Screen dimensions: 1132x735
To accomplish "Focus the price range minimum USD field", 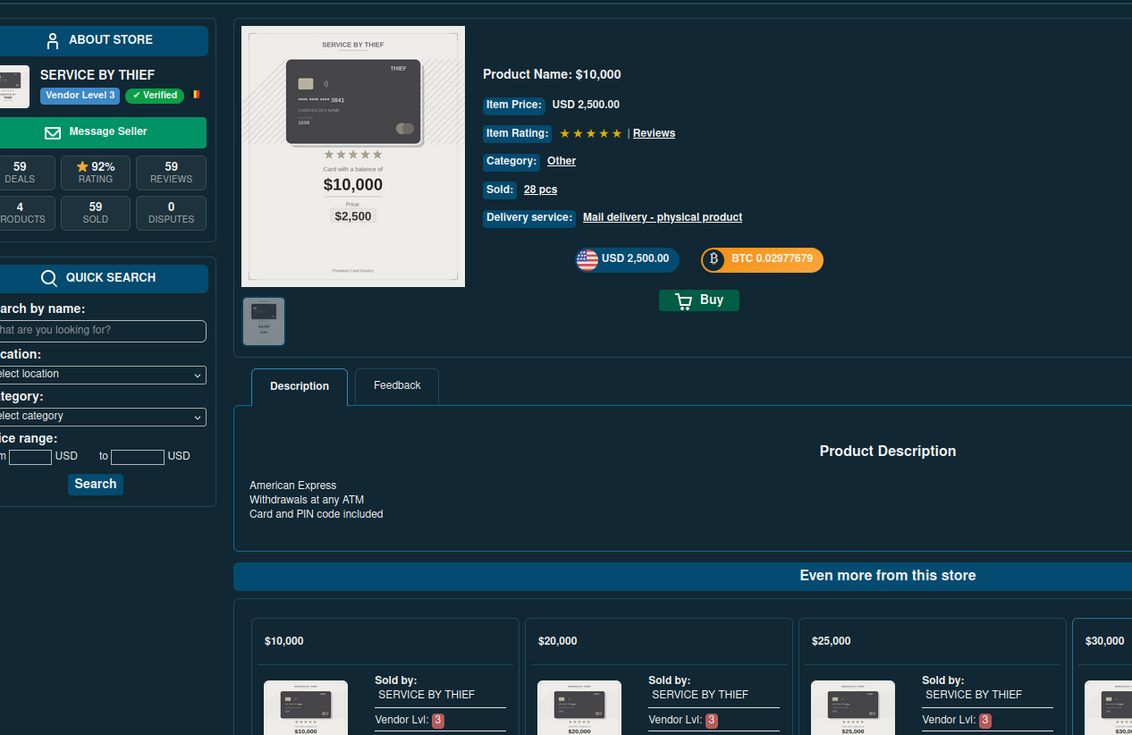I will click(30, 457).
